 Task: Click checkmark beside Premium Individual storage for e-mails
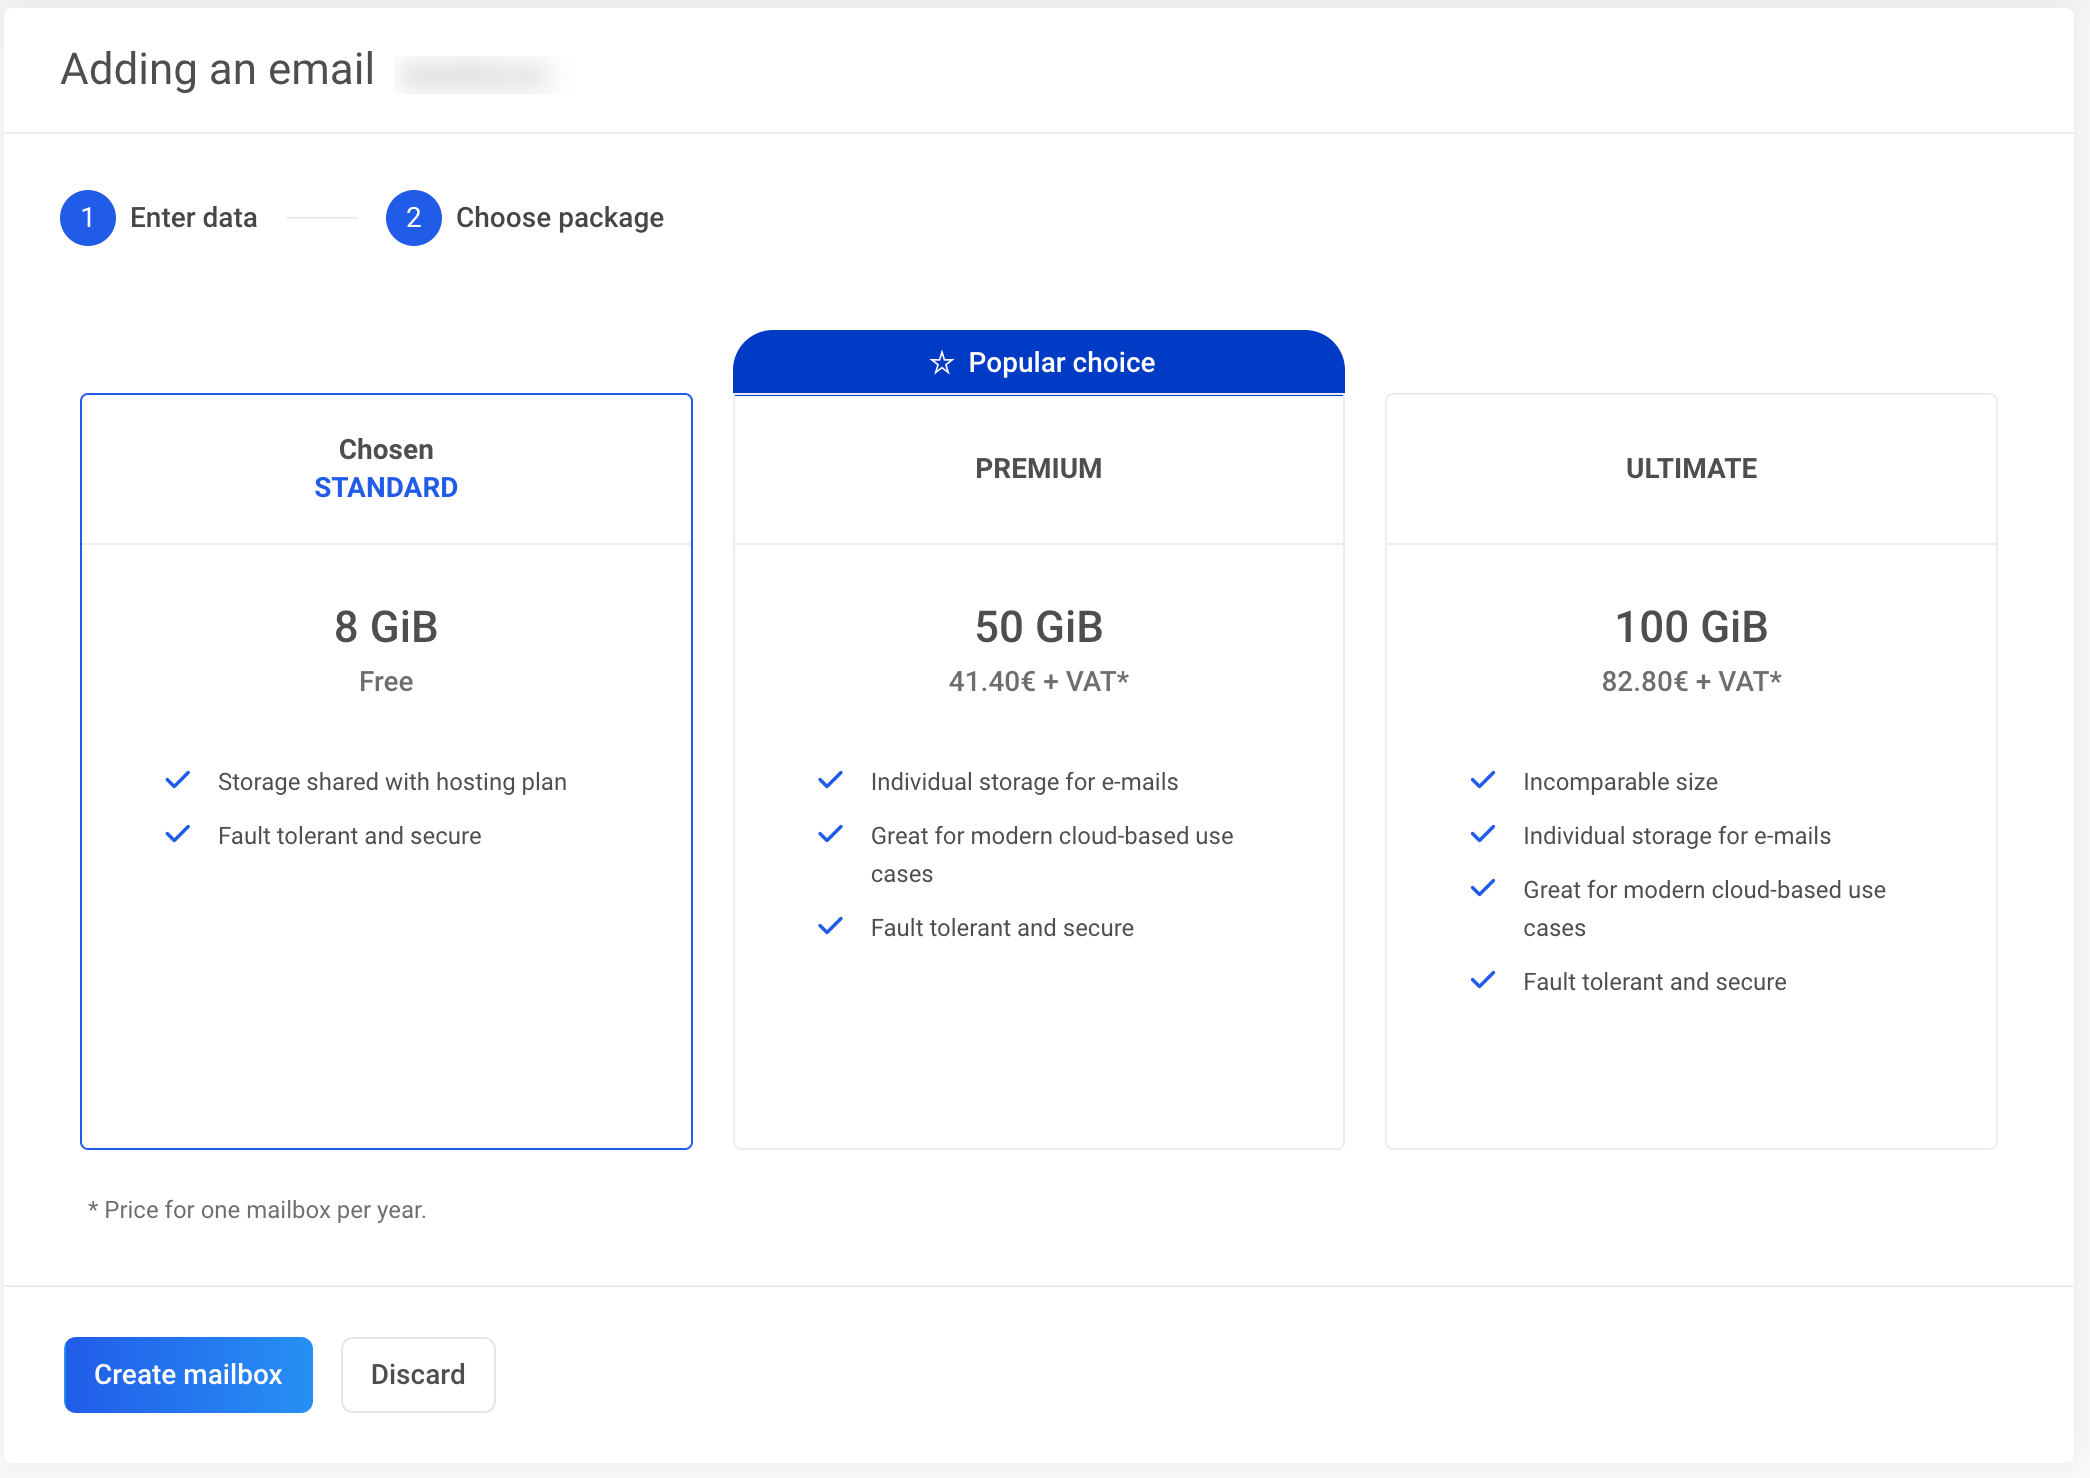click(830, 780)
